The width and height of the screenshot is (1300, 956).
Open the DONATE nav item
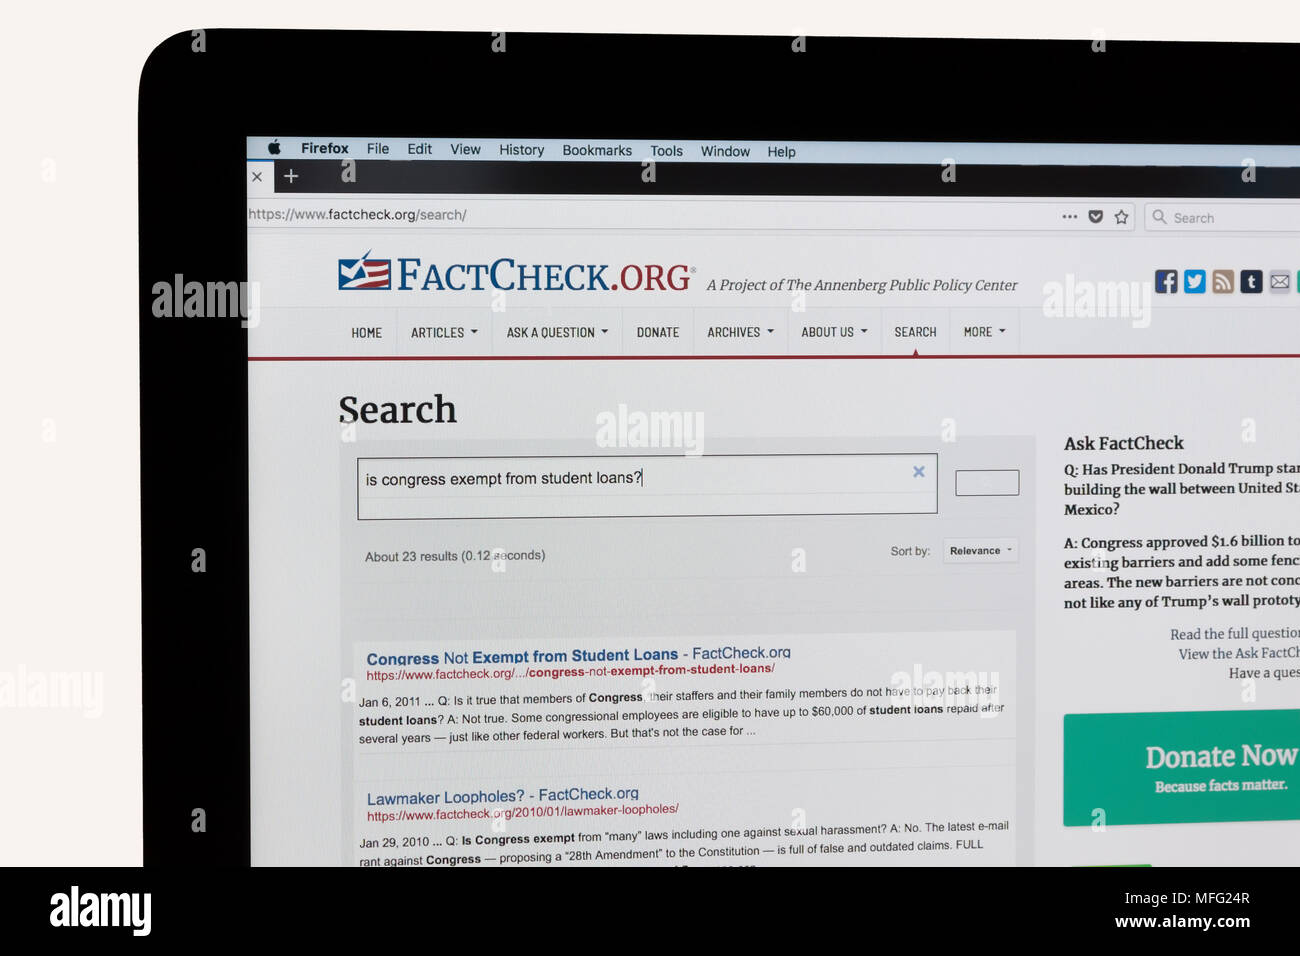[658, 333]
